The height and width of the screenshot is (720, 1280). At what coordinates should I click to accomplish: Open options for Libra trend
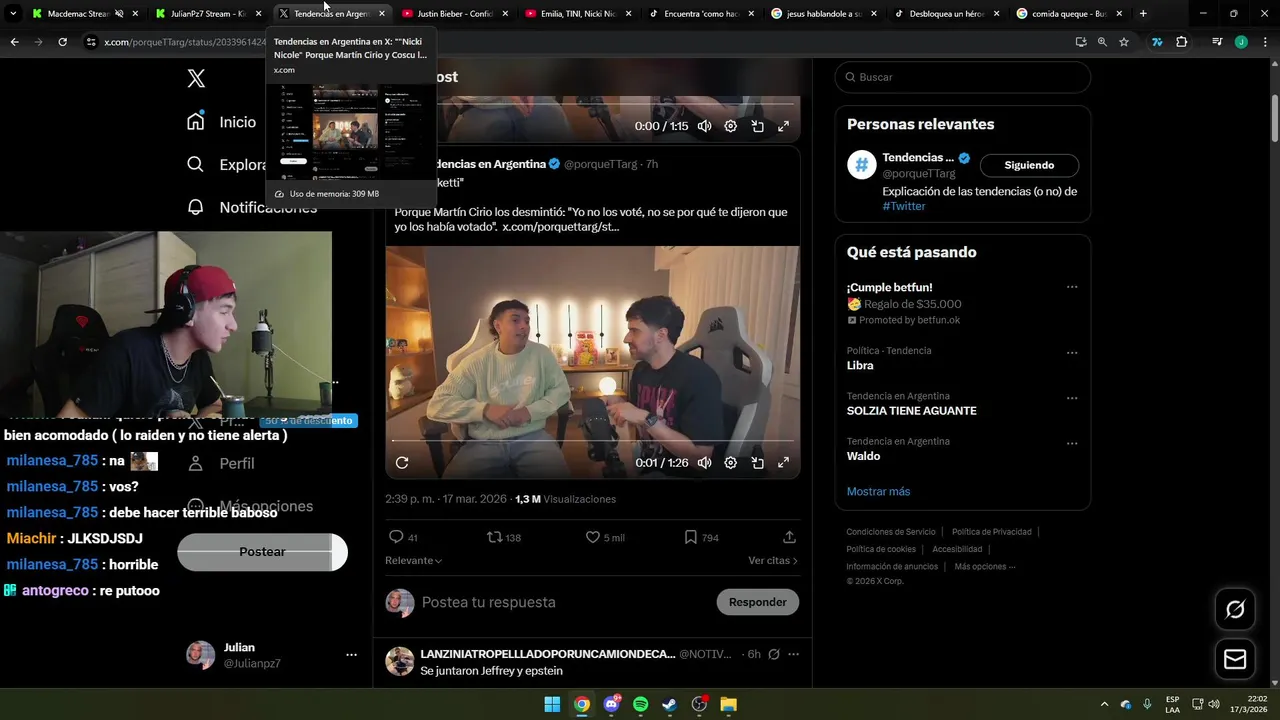click(x=1072, y=353)
